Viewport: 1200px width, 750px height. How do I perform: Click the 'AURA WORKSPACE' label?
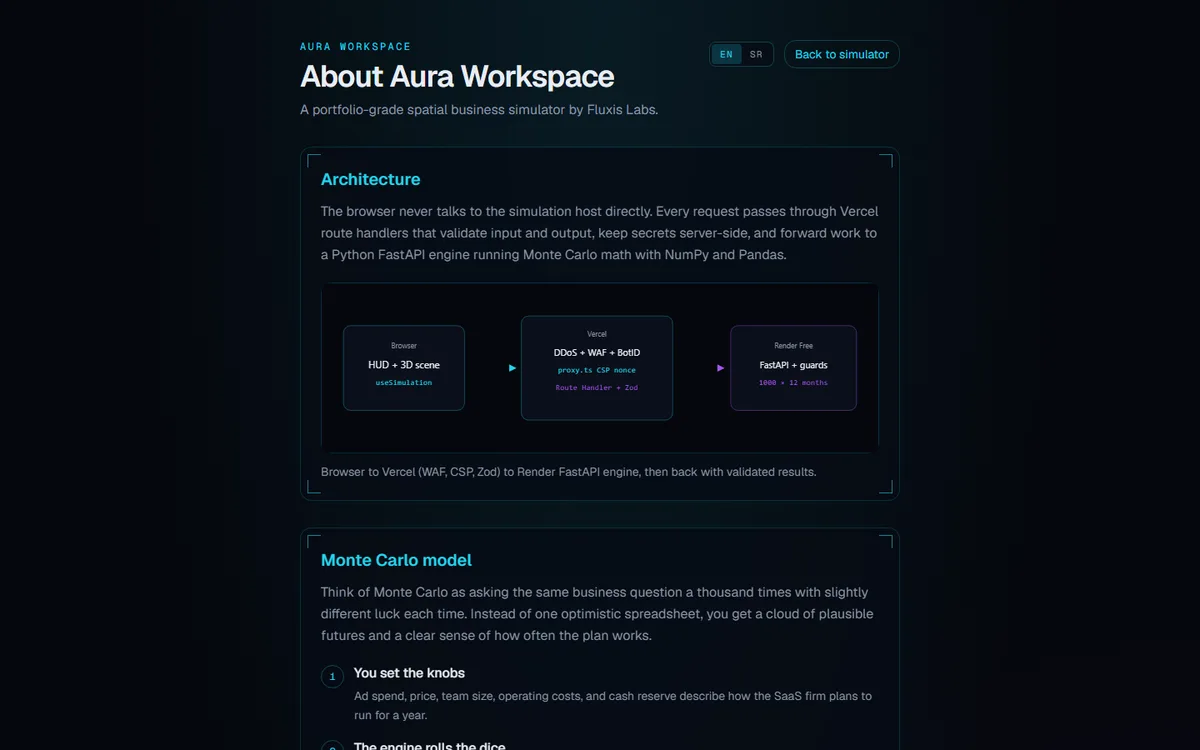coord(355,47)
